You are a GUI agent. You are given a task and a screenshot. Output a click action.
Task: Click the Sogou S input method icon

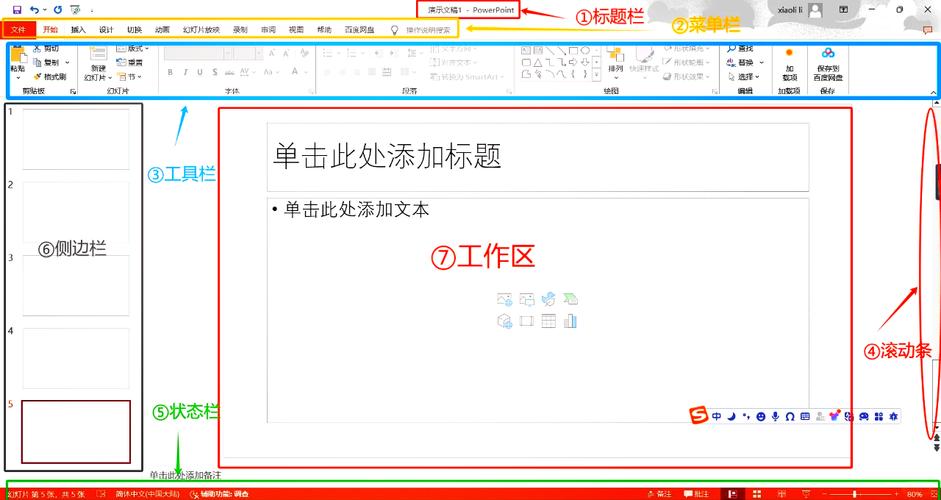pyautogui.click(x=697, y=415)
